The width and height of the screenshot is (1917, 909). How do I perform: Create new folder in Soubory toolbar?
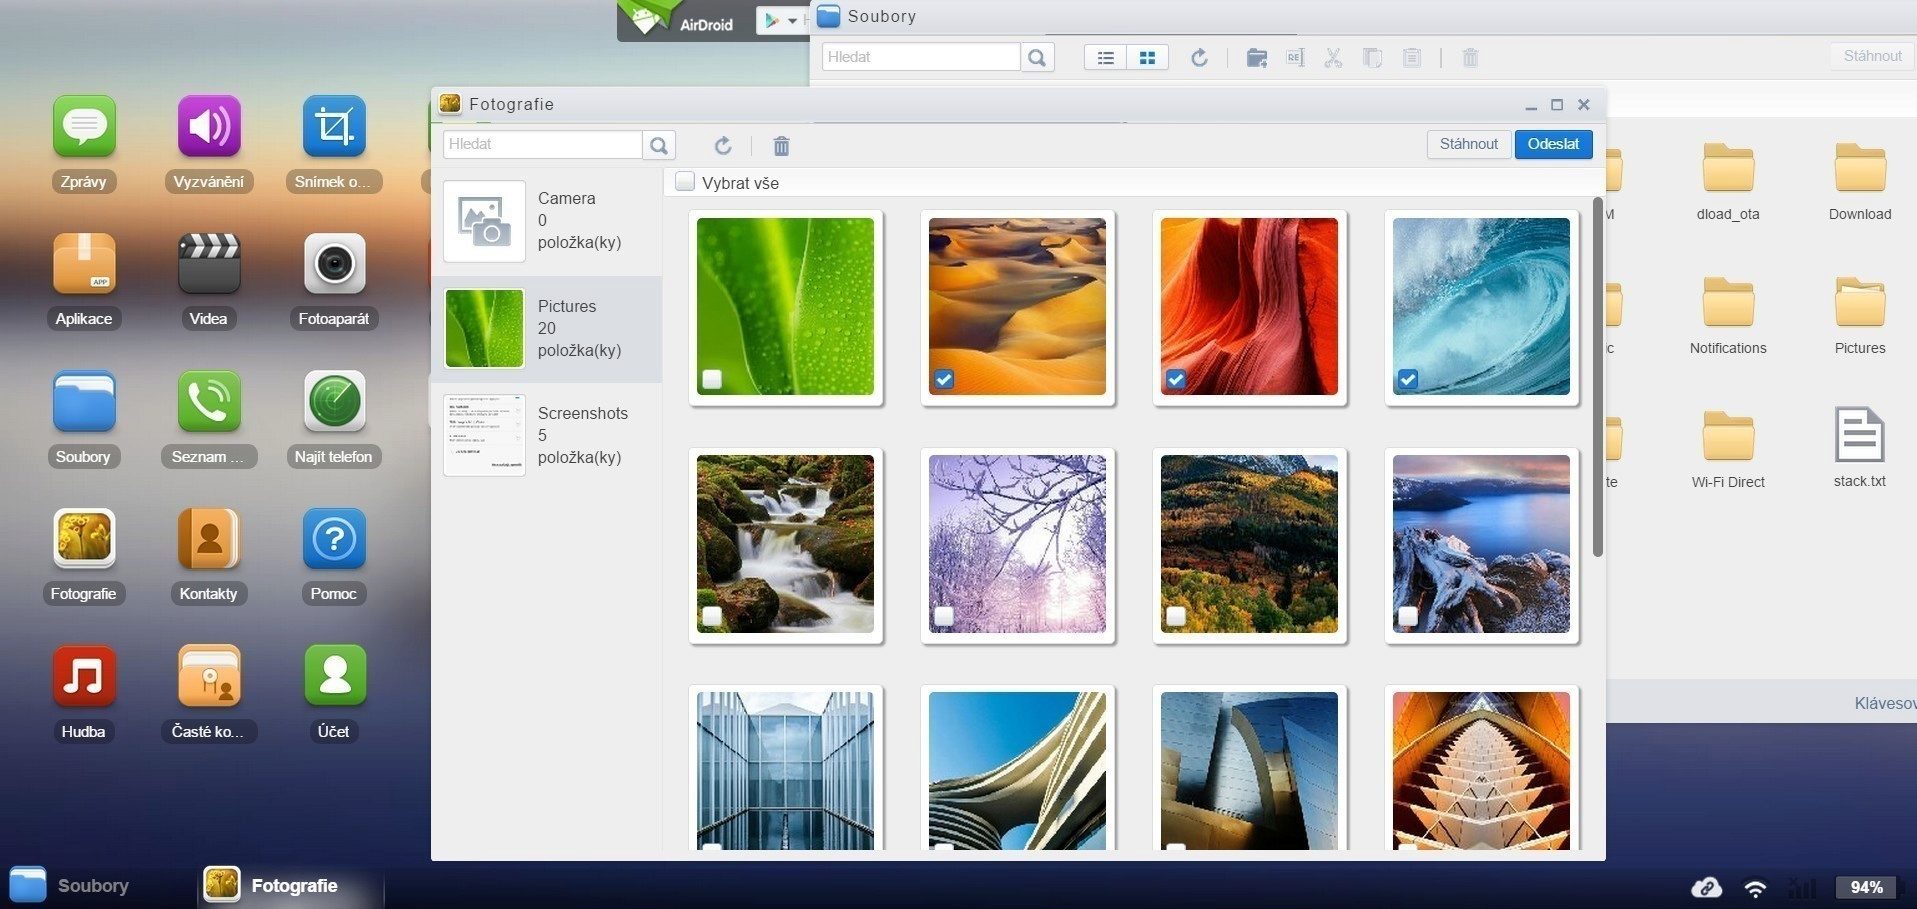pyautogui.click(x=1257, y=58)
